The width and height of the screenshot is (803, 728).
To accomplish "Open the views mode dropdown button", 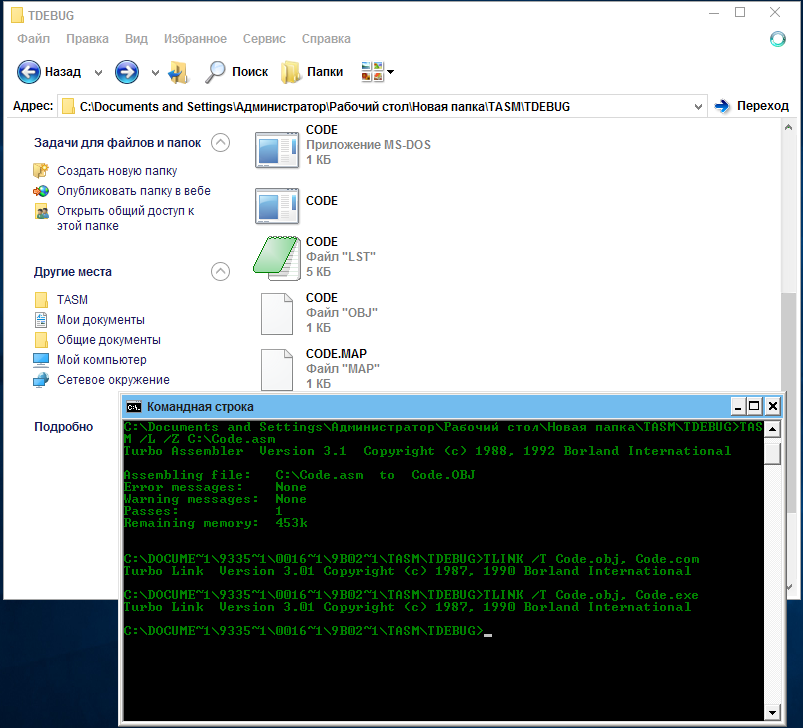I will click(x=377, y=72).
